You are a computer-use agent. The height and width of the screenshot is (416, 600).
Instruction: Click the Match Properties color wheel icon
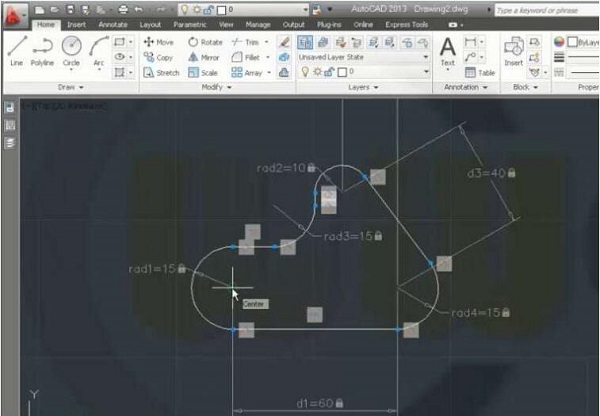[x=559, y=41]
